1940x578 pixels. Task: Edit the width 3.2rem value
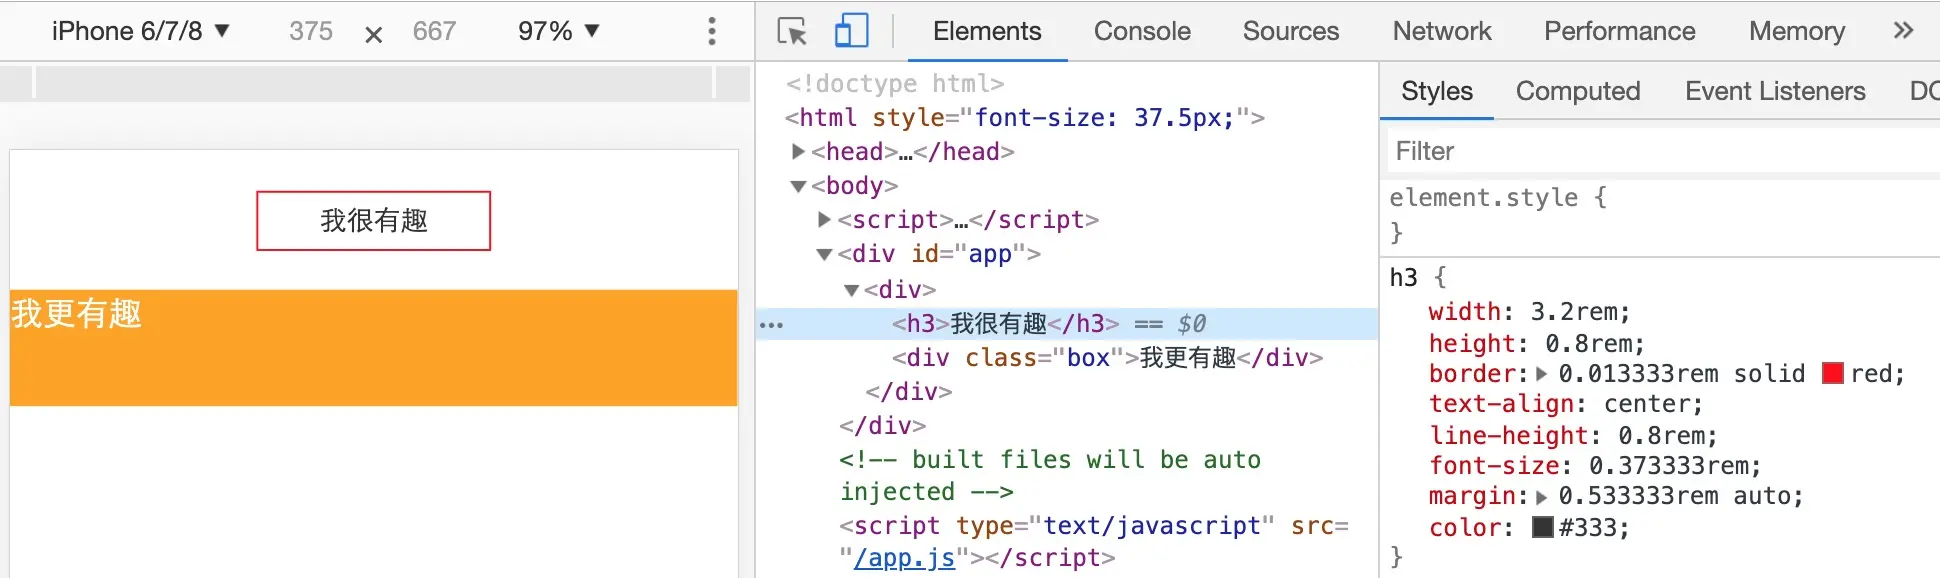click(1573, 312)
